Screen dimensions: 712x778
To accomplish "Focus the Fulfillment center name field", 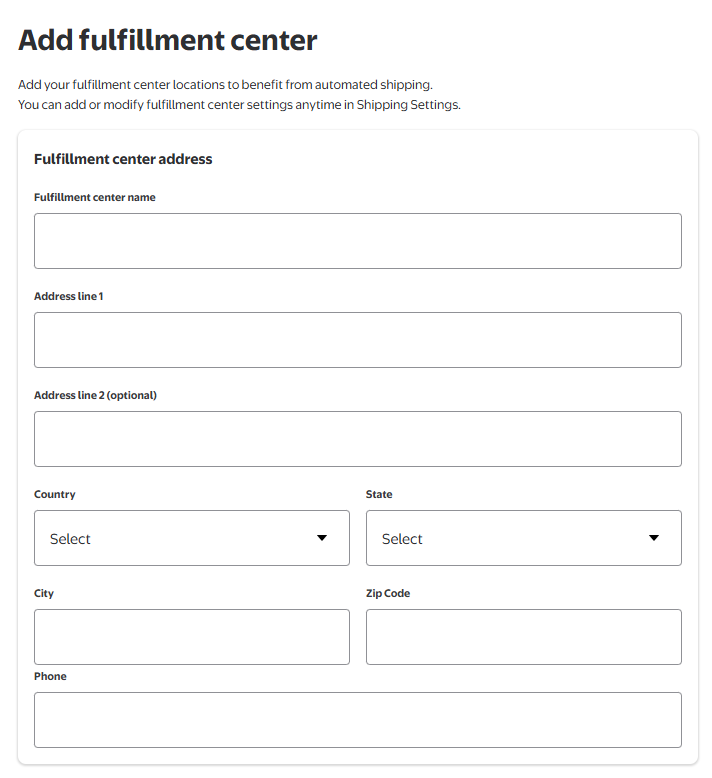I will pyautogui.click(x=358, y=241).
